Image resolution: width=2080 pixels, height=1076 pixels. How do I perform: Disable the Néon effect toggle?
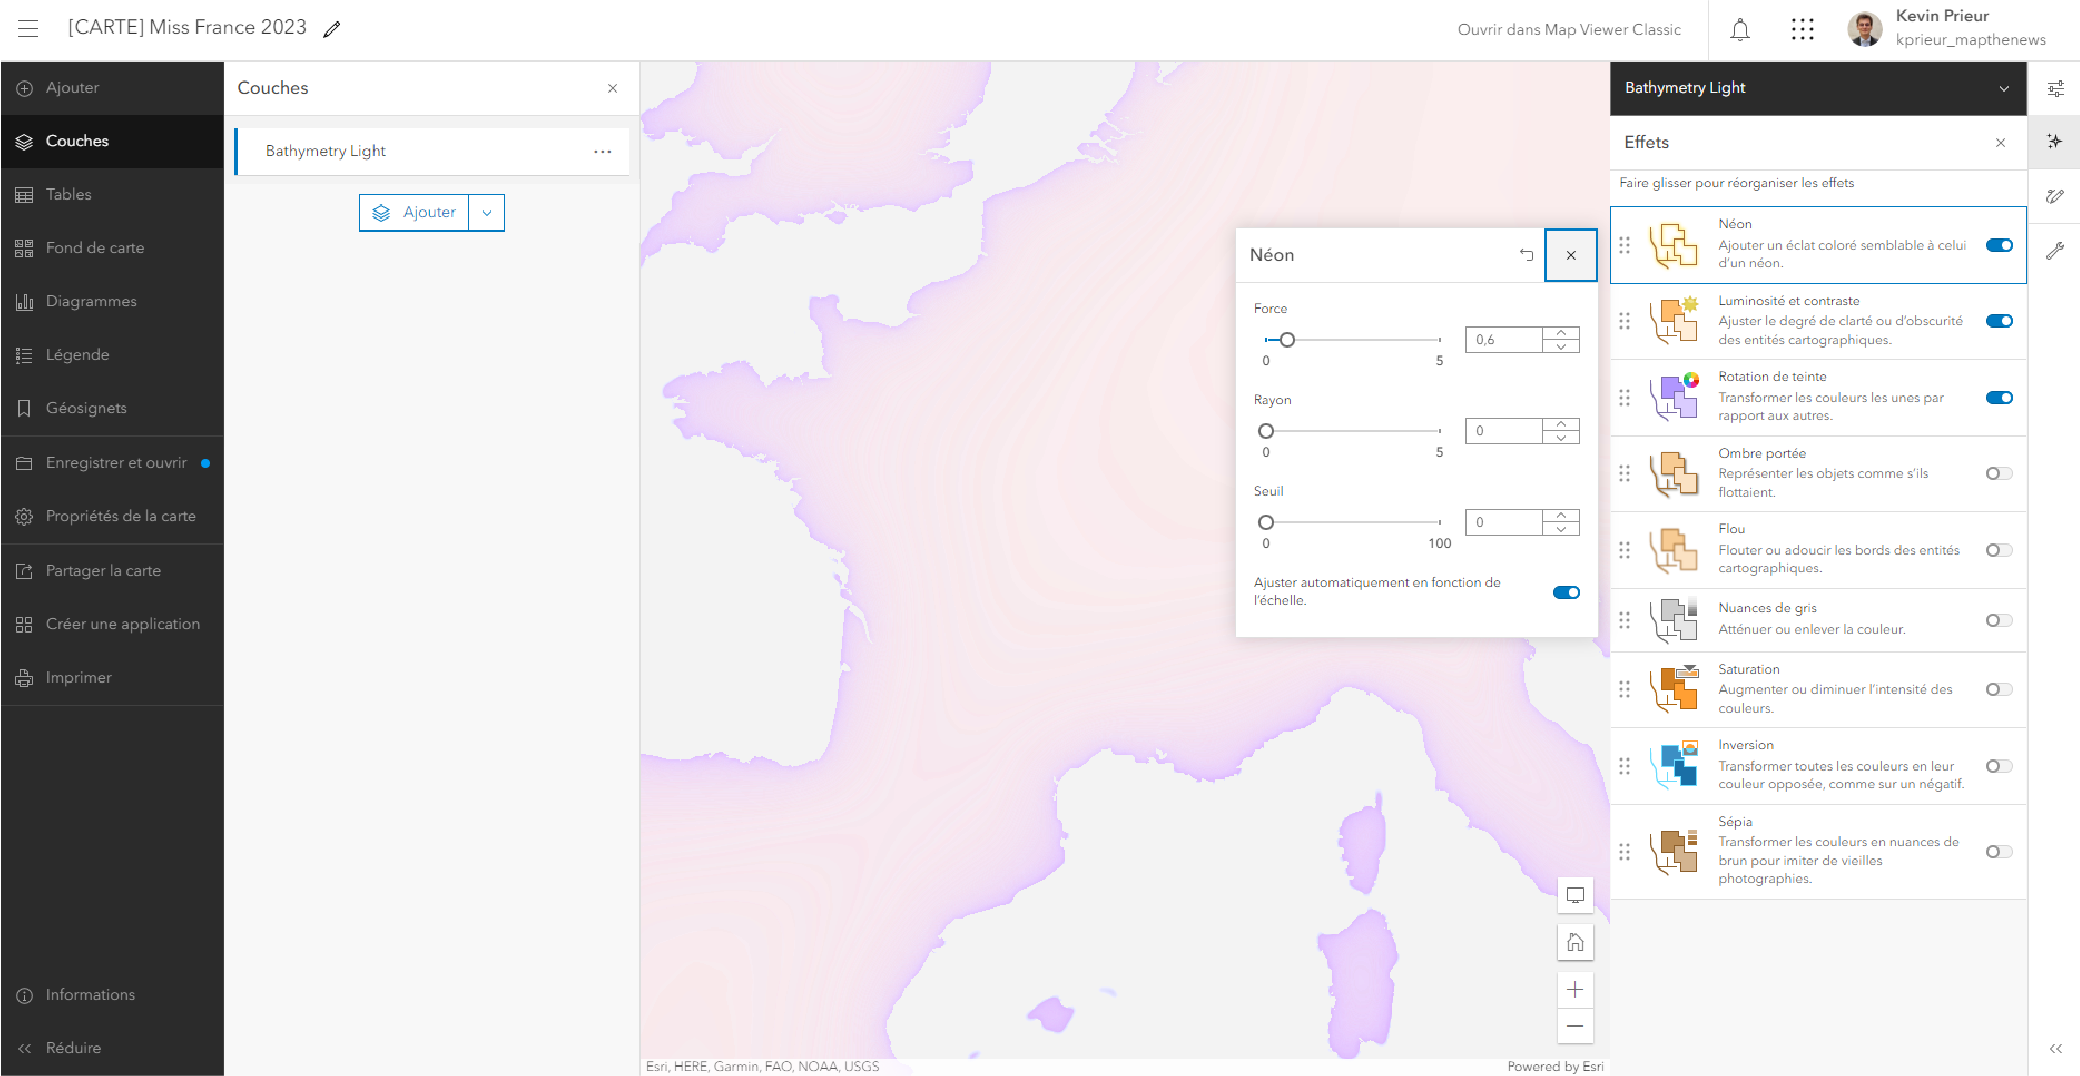click(x=1999, y=245)
